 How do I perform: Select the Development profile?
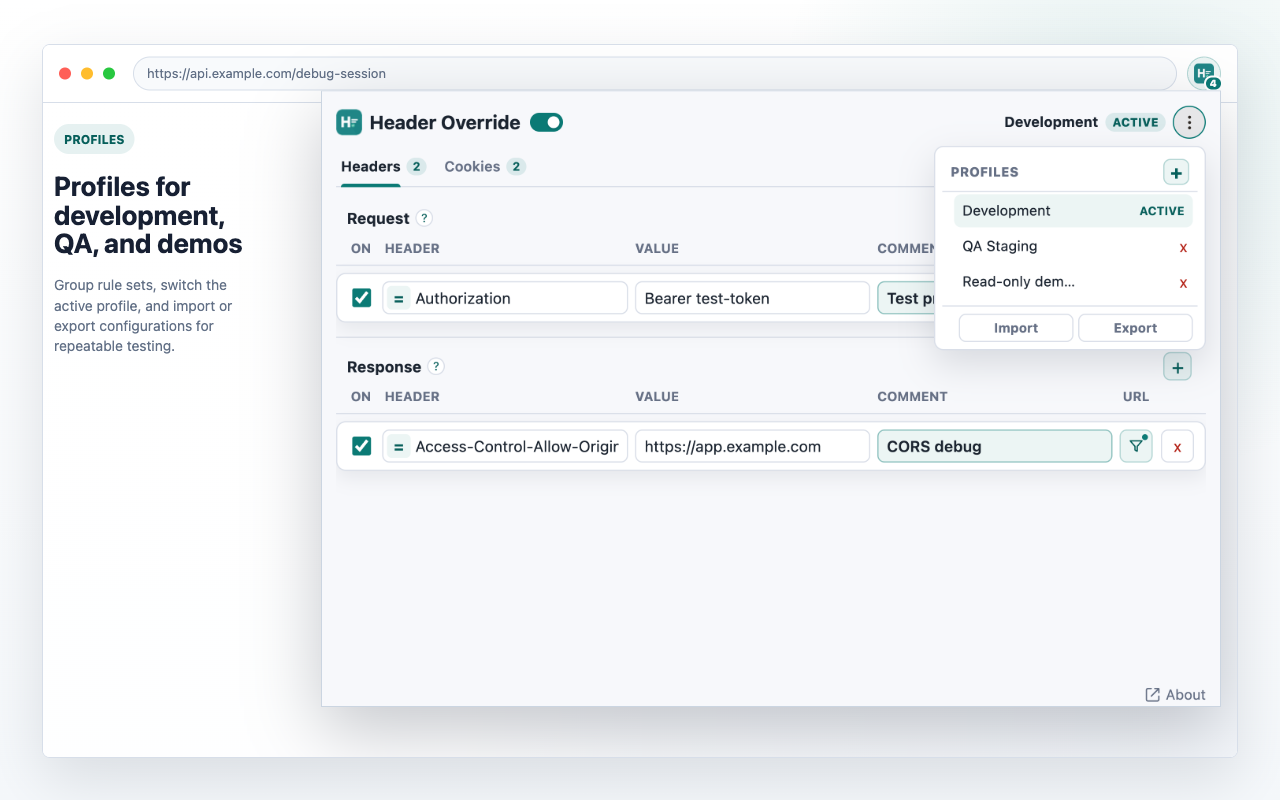pos(1073,211)
